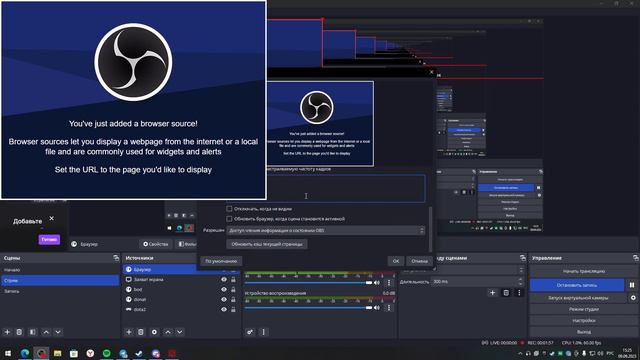The image size is (640, 360).
Task: Toggle visibility of dota2 source
Action: (x=224, y=309)
